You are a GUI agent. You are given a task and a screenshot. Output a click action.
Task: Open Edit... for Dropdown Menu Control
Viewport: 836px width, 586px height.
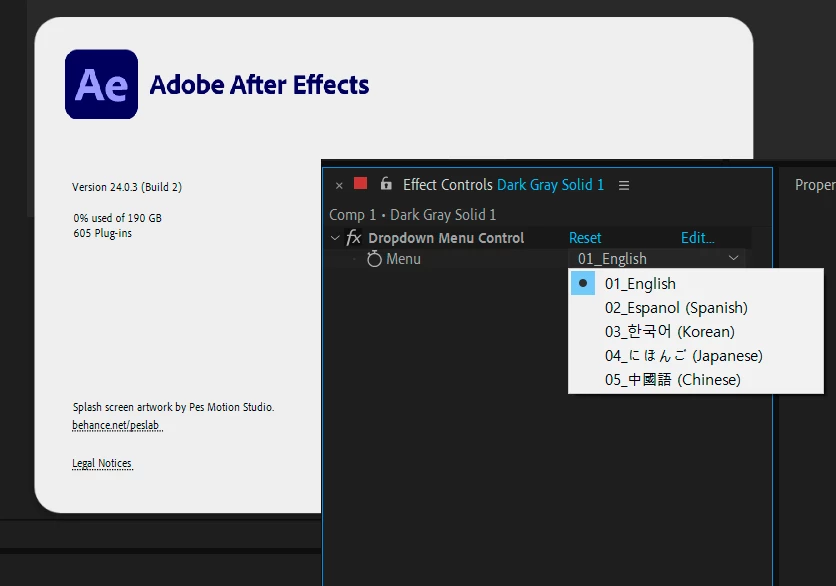point(697,238)
